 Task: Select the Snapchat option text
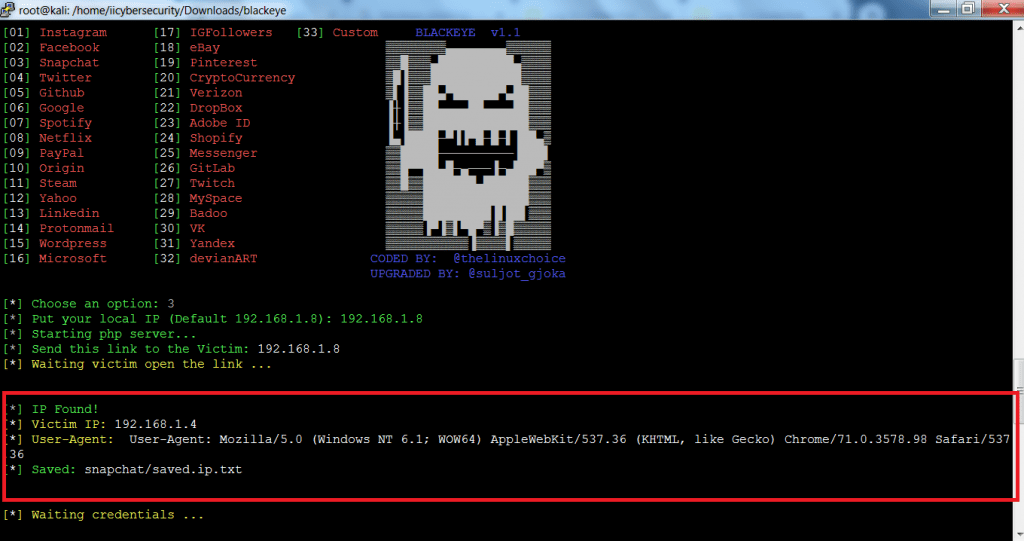(x=69, y=62)
